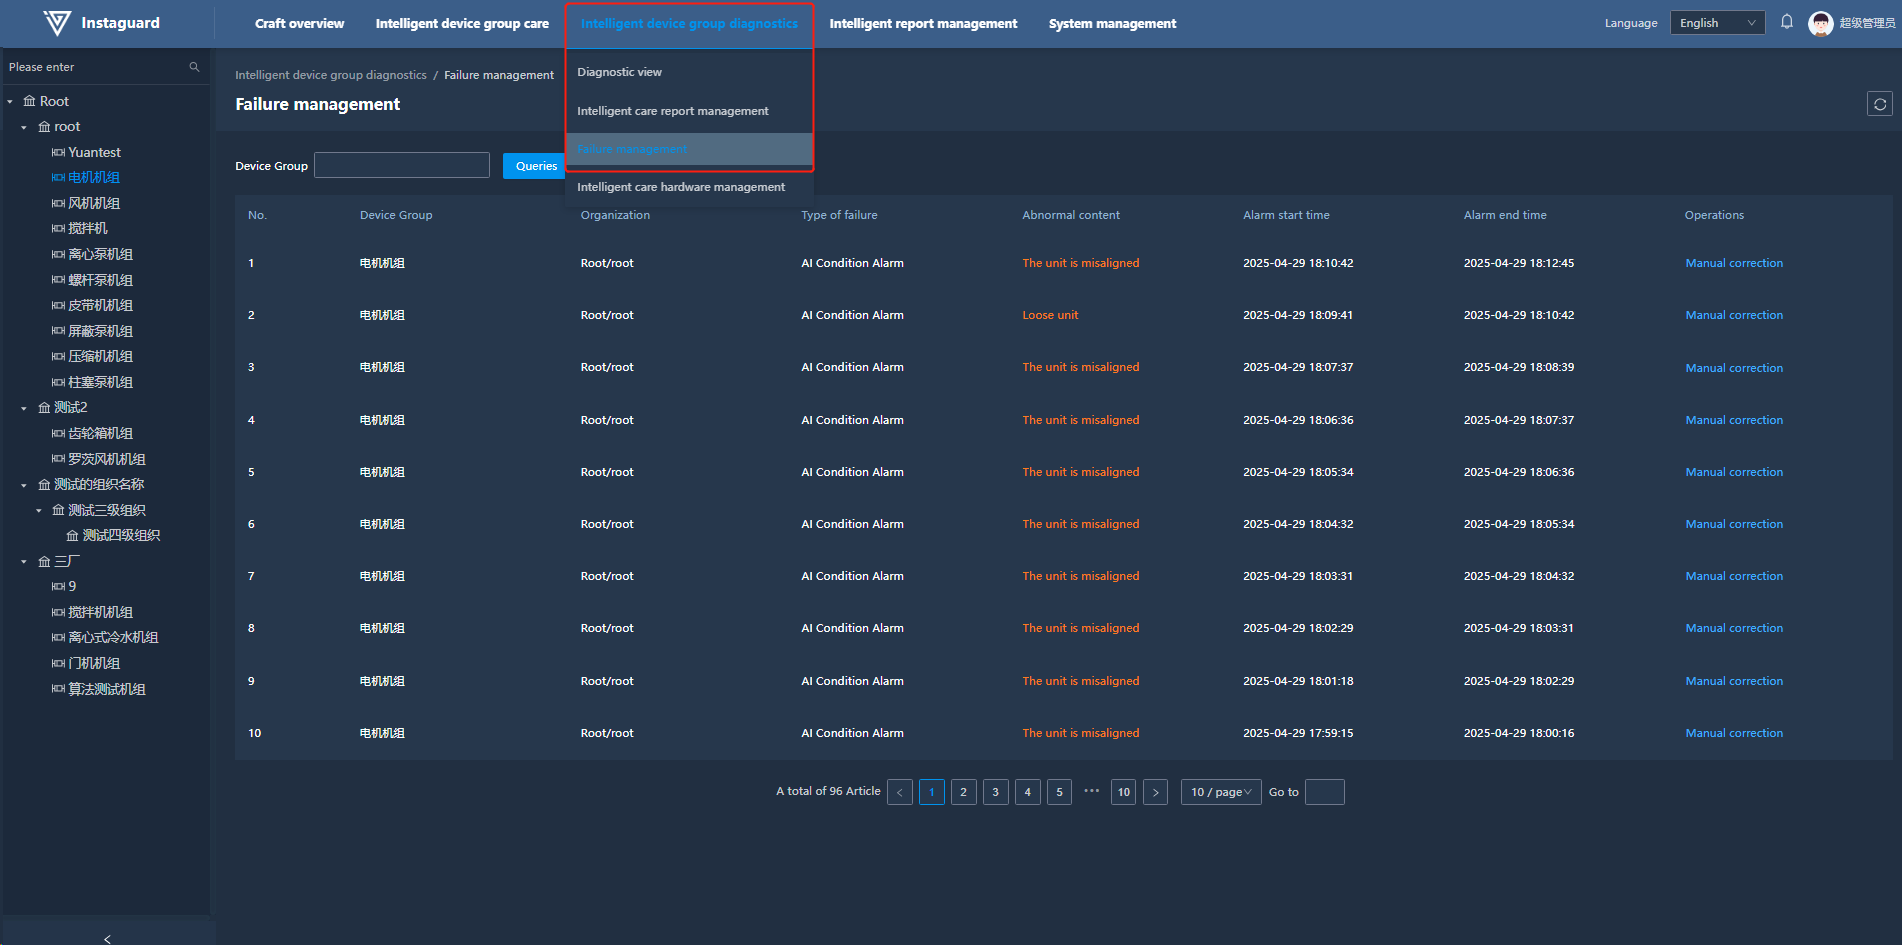The height and width of the screenshot is (945, 1902).
Task: Go to the previous page arrow
Action: pos(899,792)
